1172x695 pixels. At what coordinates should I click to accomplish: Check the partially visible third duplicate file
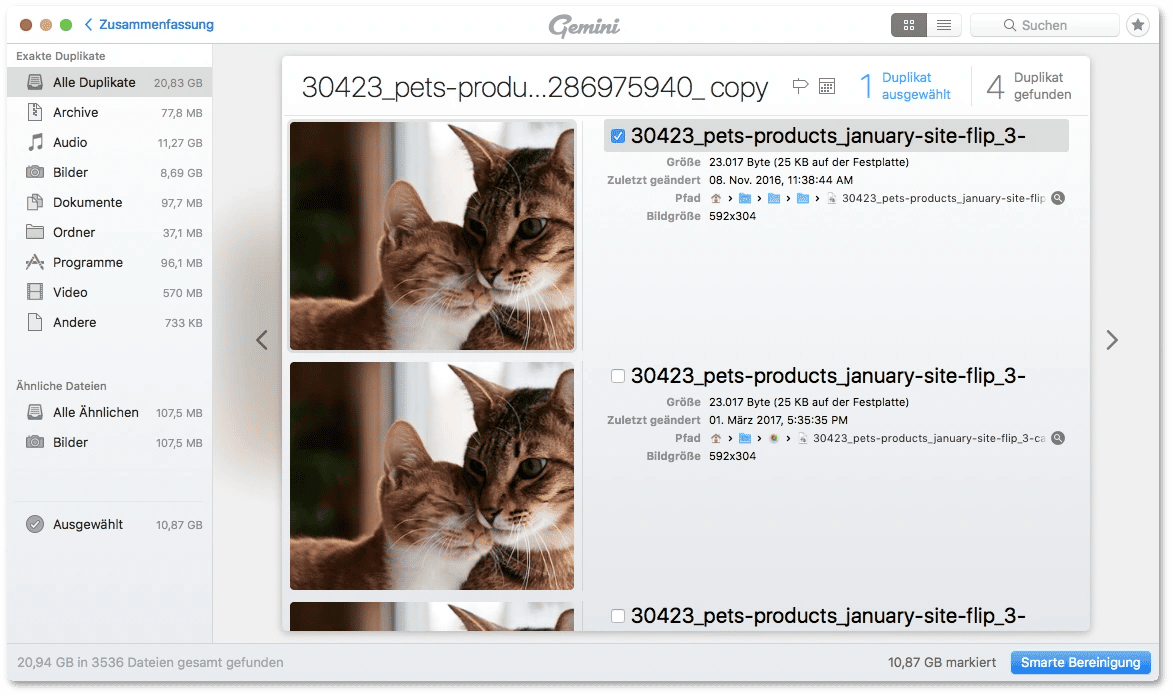(617, 616)
